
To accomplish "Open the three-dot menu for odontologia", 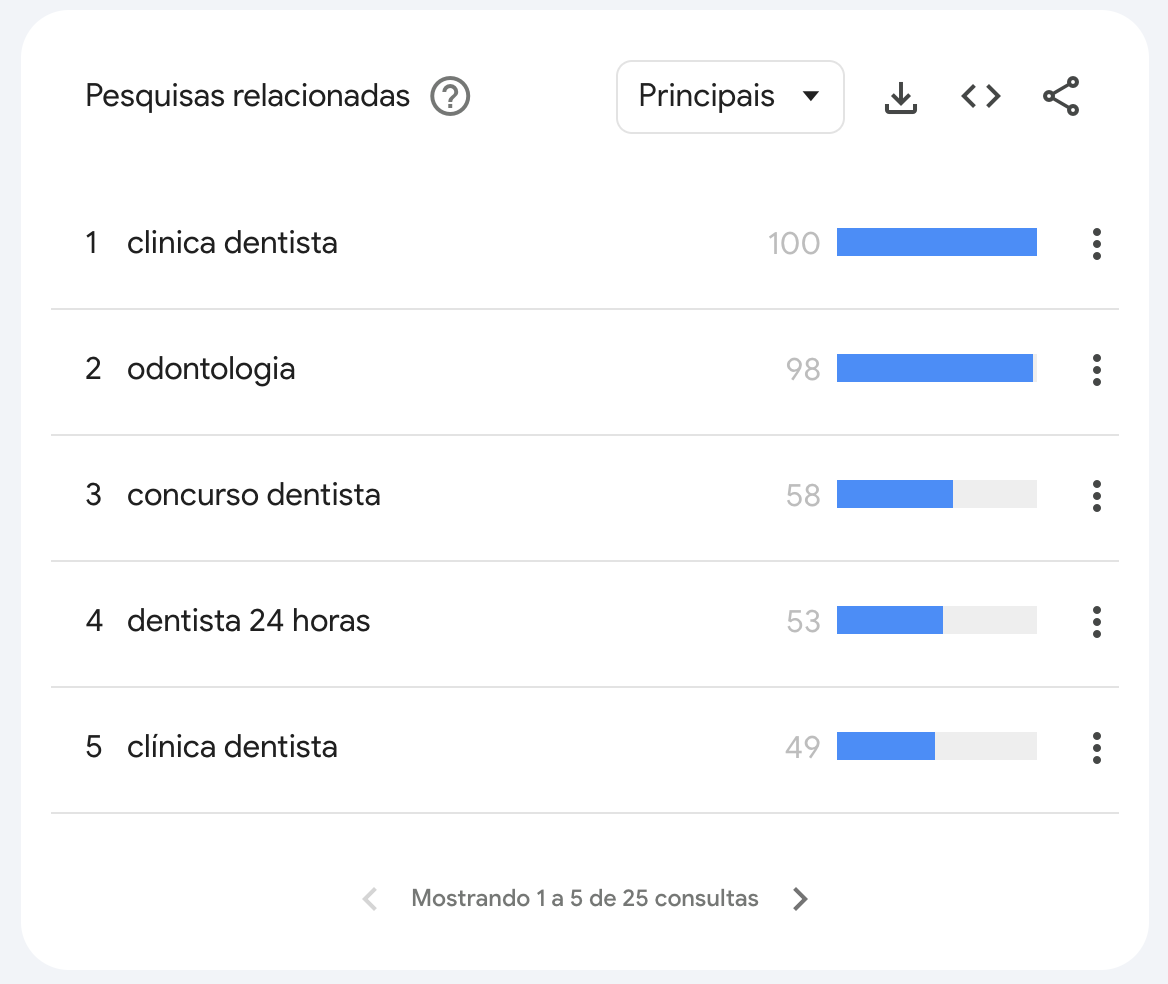I will (1097, 369).
